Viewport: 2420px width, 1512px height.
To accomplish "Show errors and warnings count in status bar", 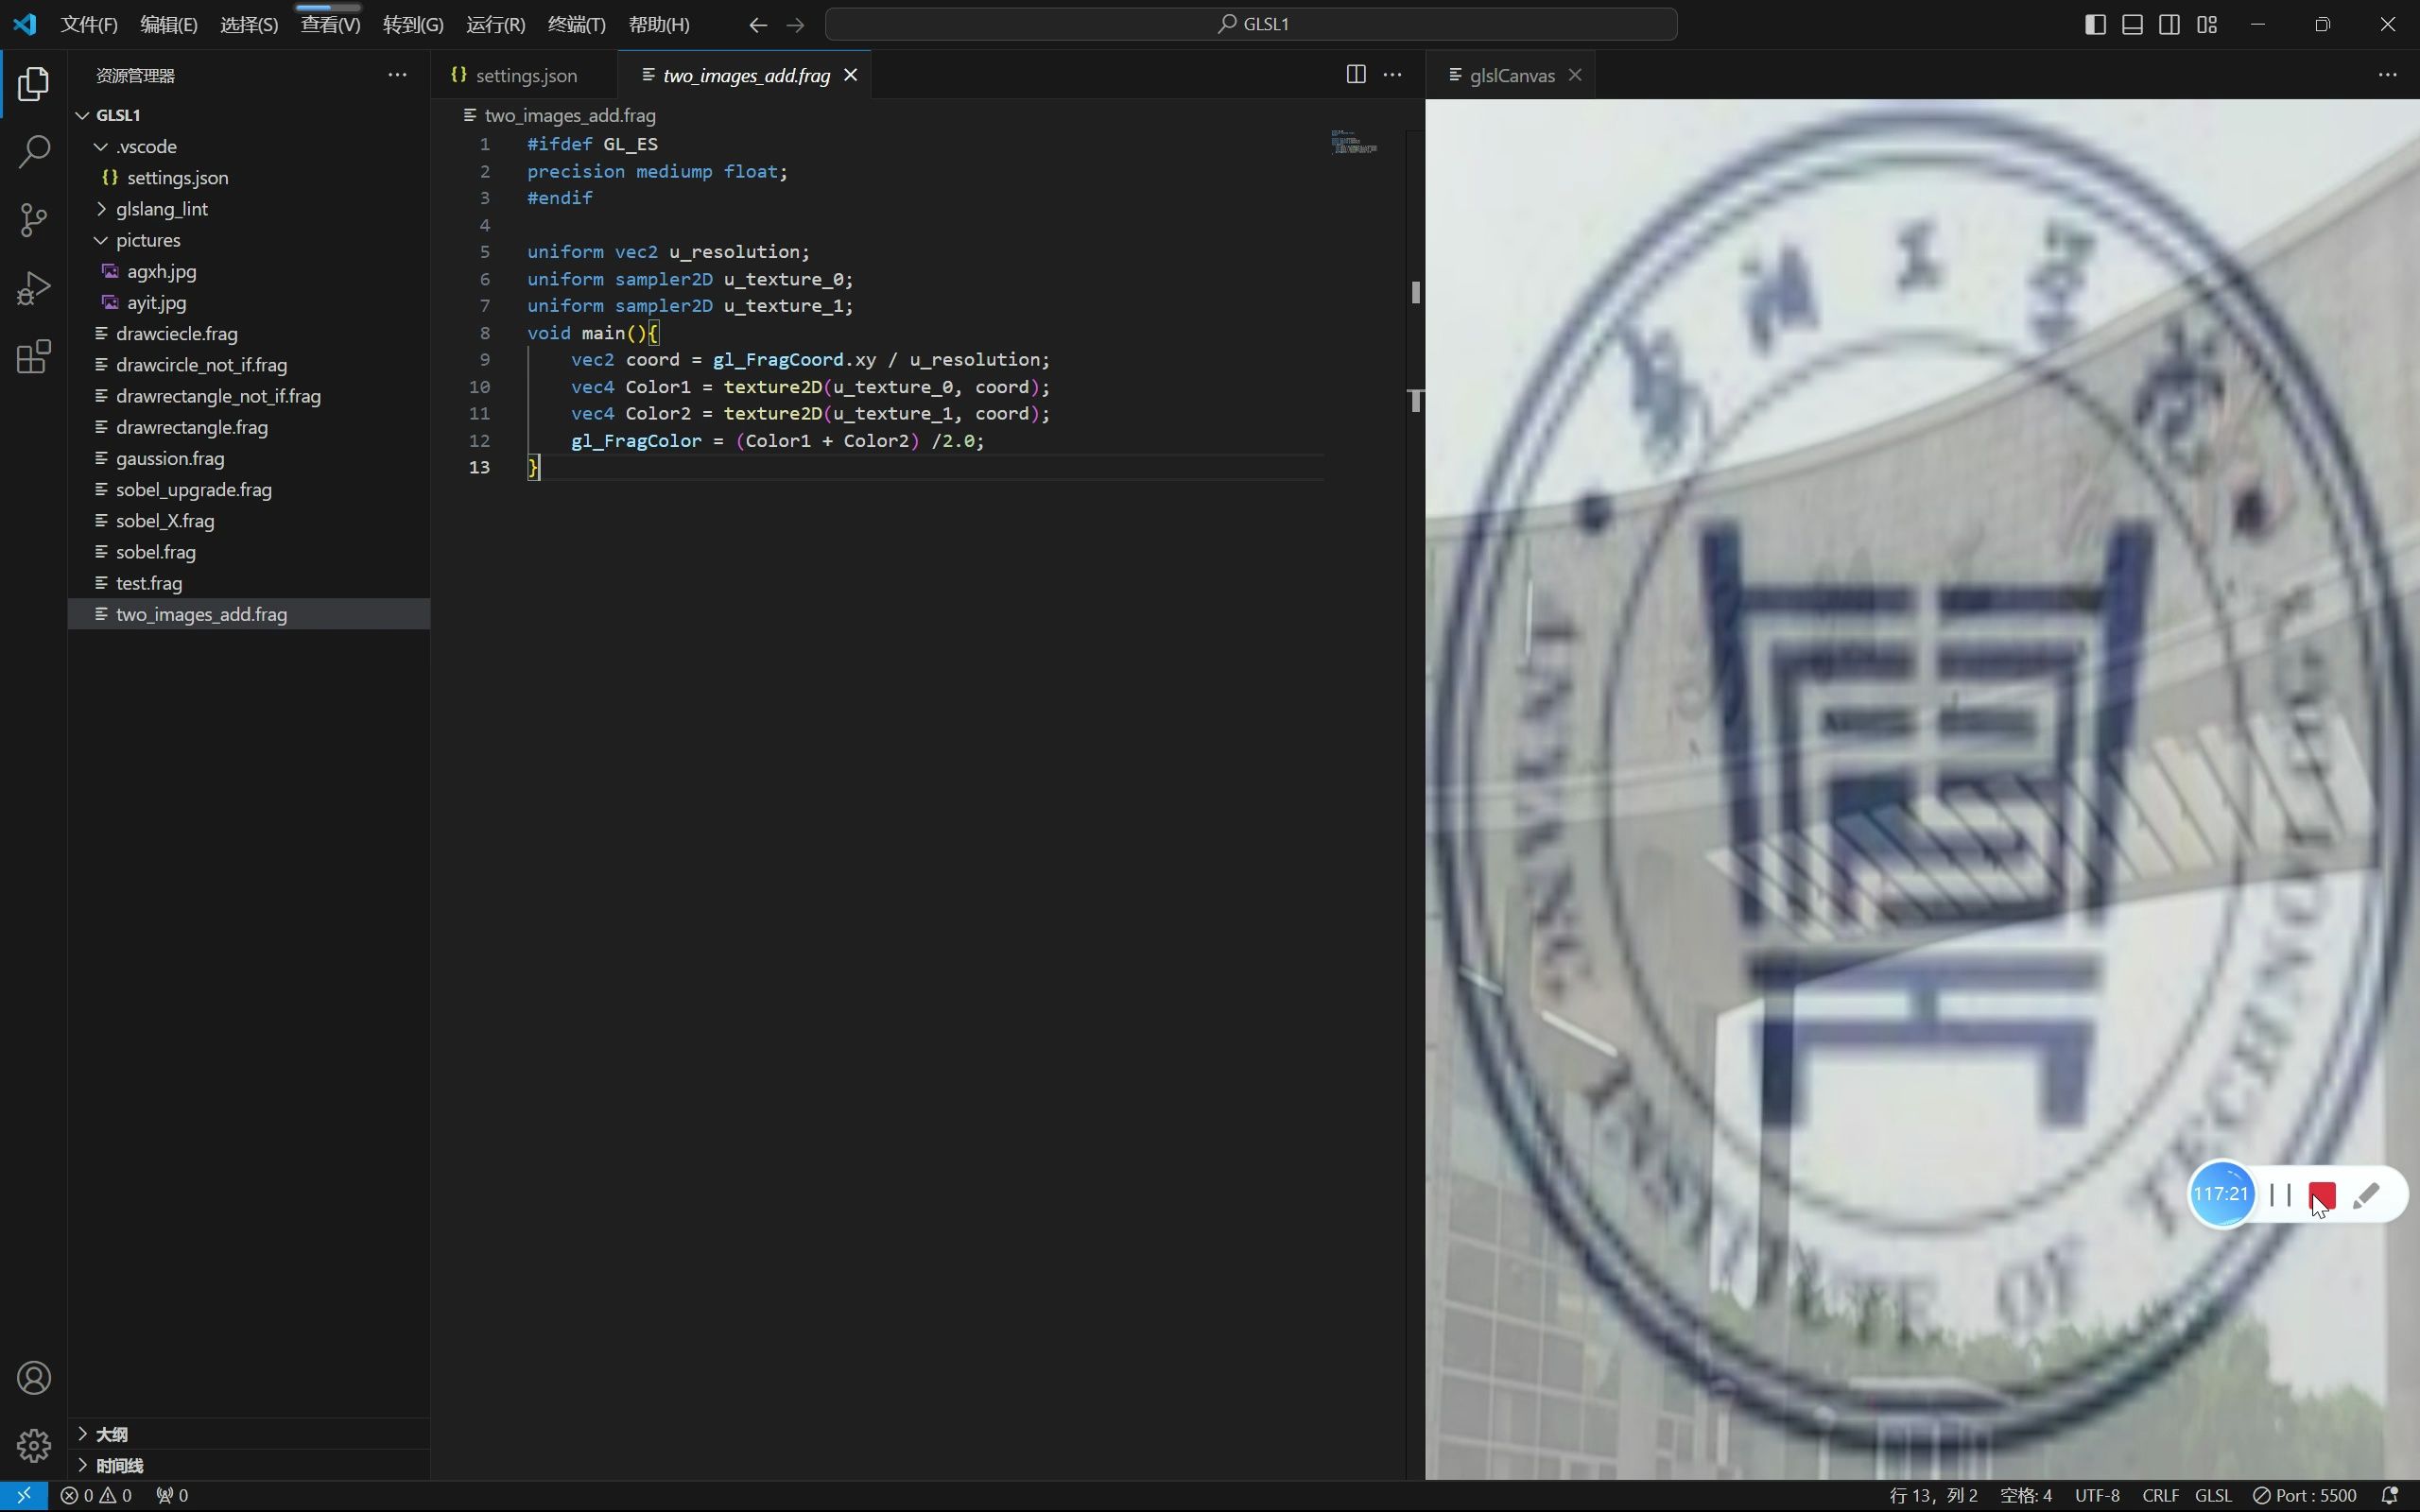I will pyautogui.click(x=96, y=1496).
